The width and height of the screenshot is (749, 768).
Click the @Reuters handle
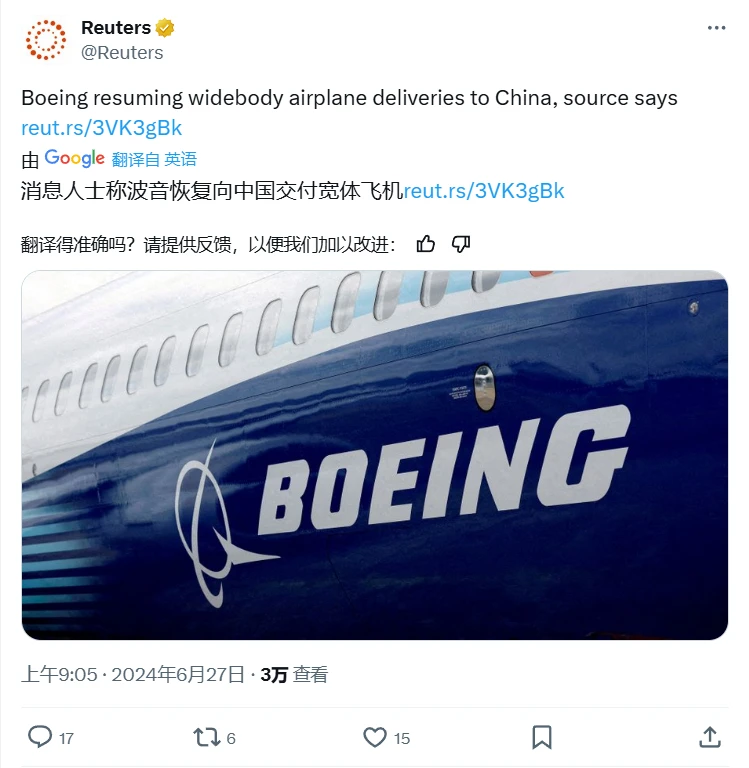point(122,52)
